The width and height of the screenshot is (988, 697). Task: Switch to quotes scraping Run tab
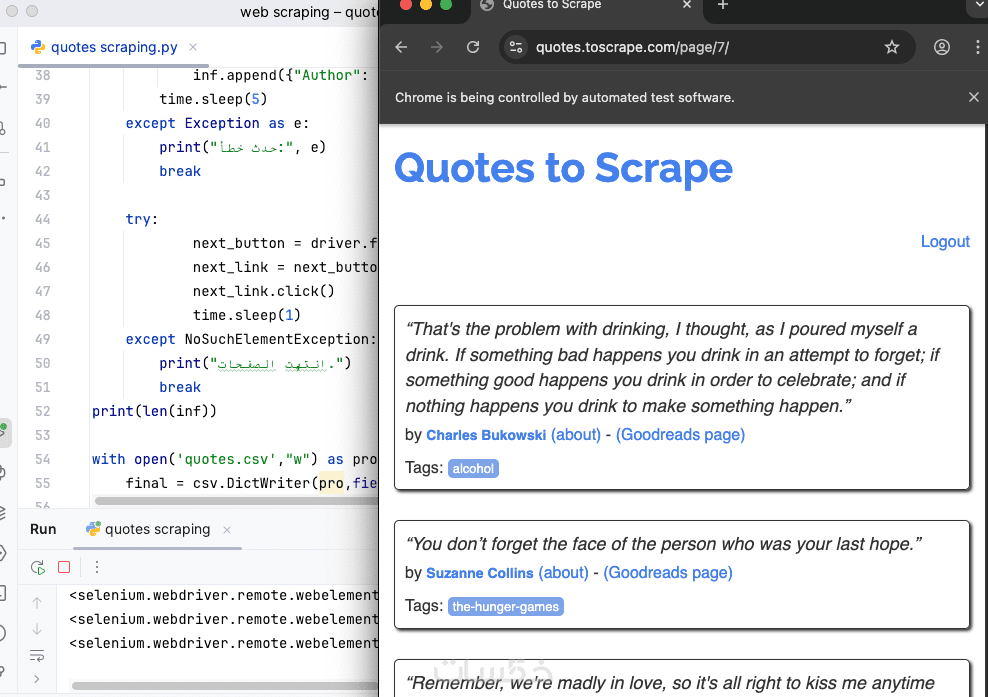click(157, 529)
